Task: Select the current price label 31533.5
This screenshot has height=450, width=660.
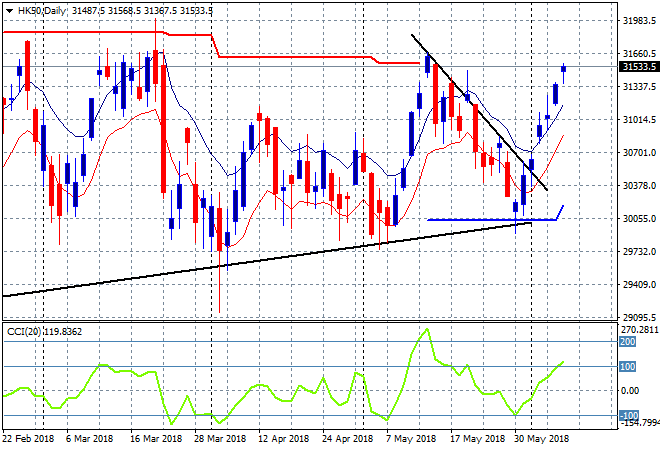Action: click(639, 67)
